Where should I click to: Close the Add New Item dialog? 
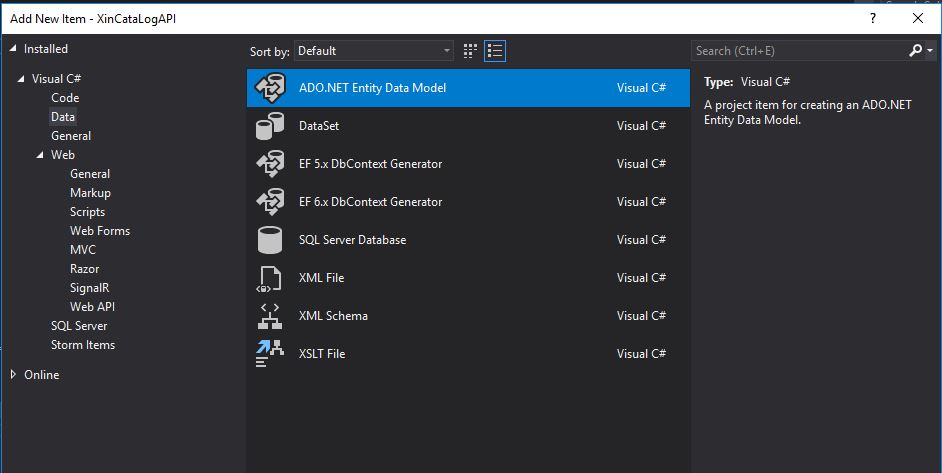coord(918,19)
